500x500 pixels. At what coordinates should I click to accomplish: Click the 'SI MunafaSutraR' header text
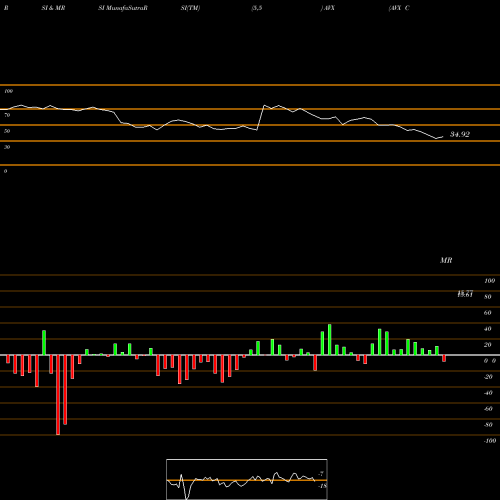point(123,8)
